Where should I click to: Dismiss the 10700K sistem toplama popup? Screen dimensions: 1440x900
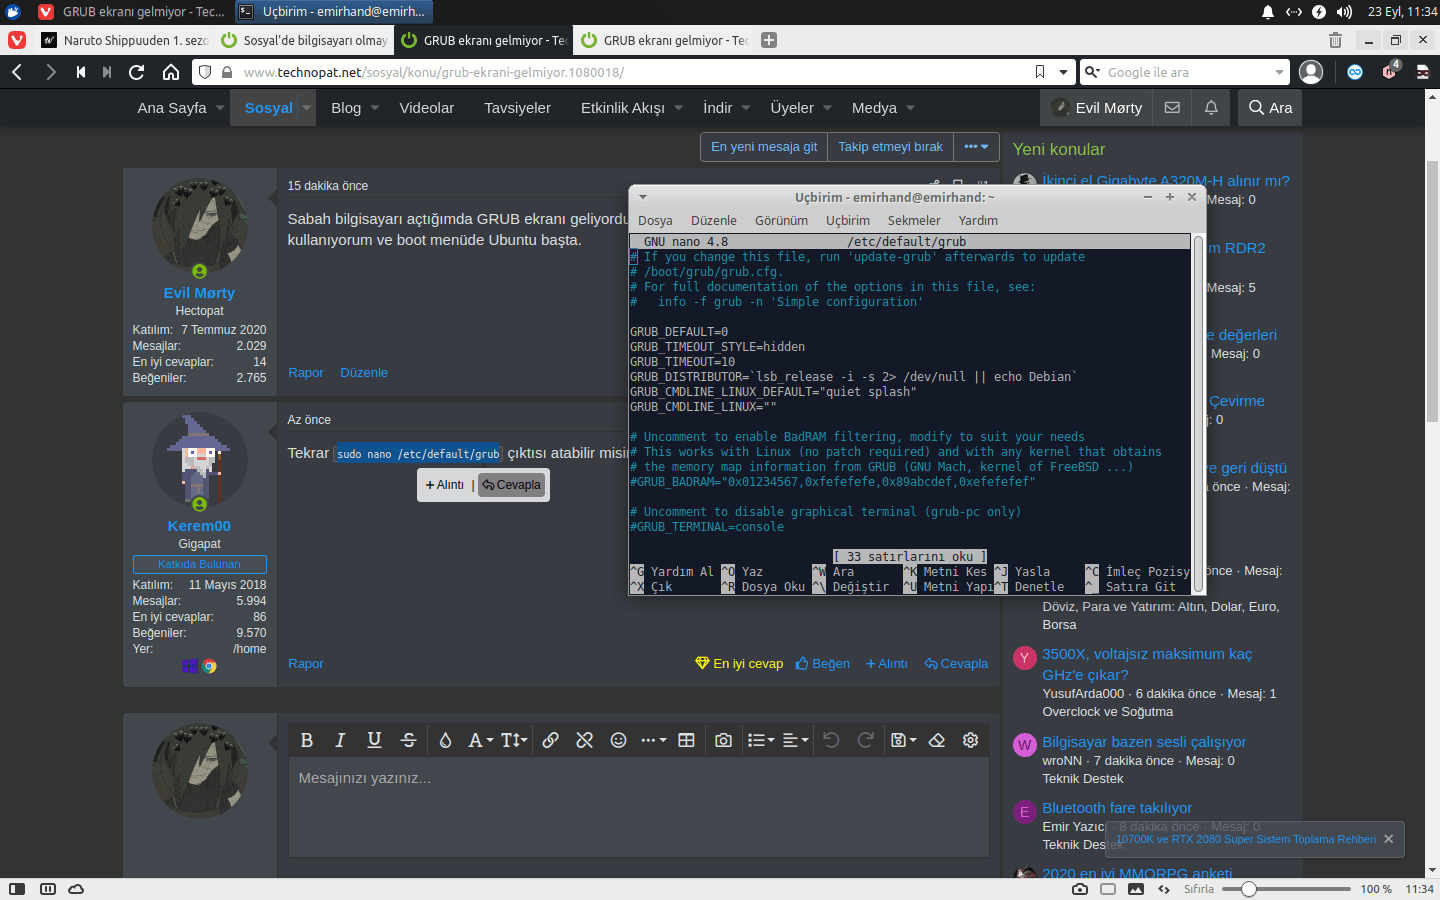pyautogui.click(x=1388, y=839)
